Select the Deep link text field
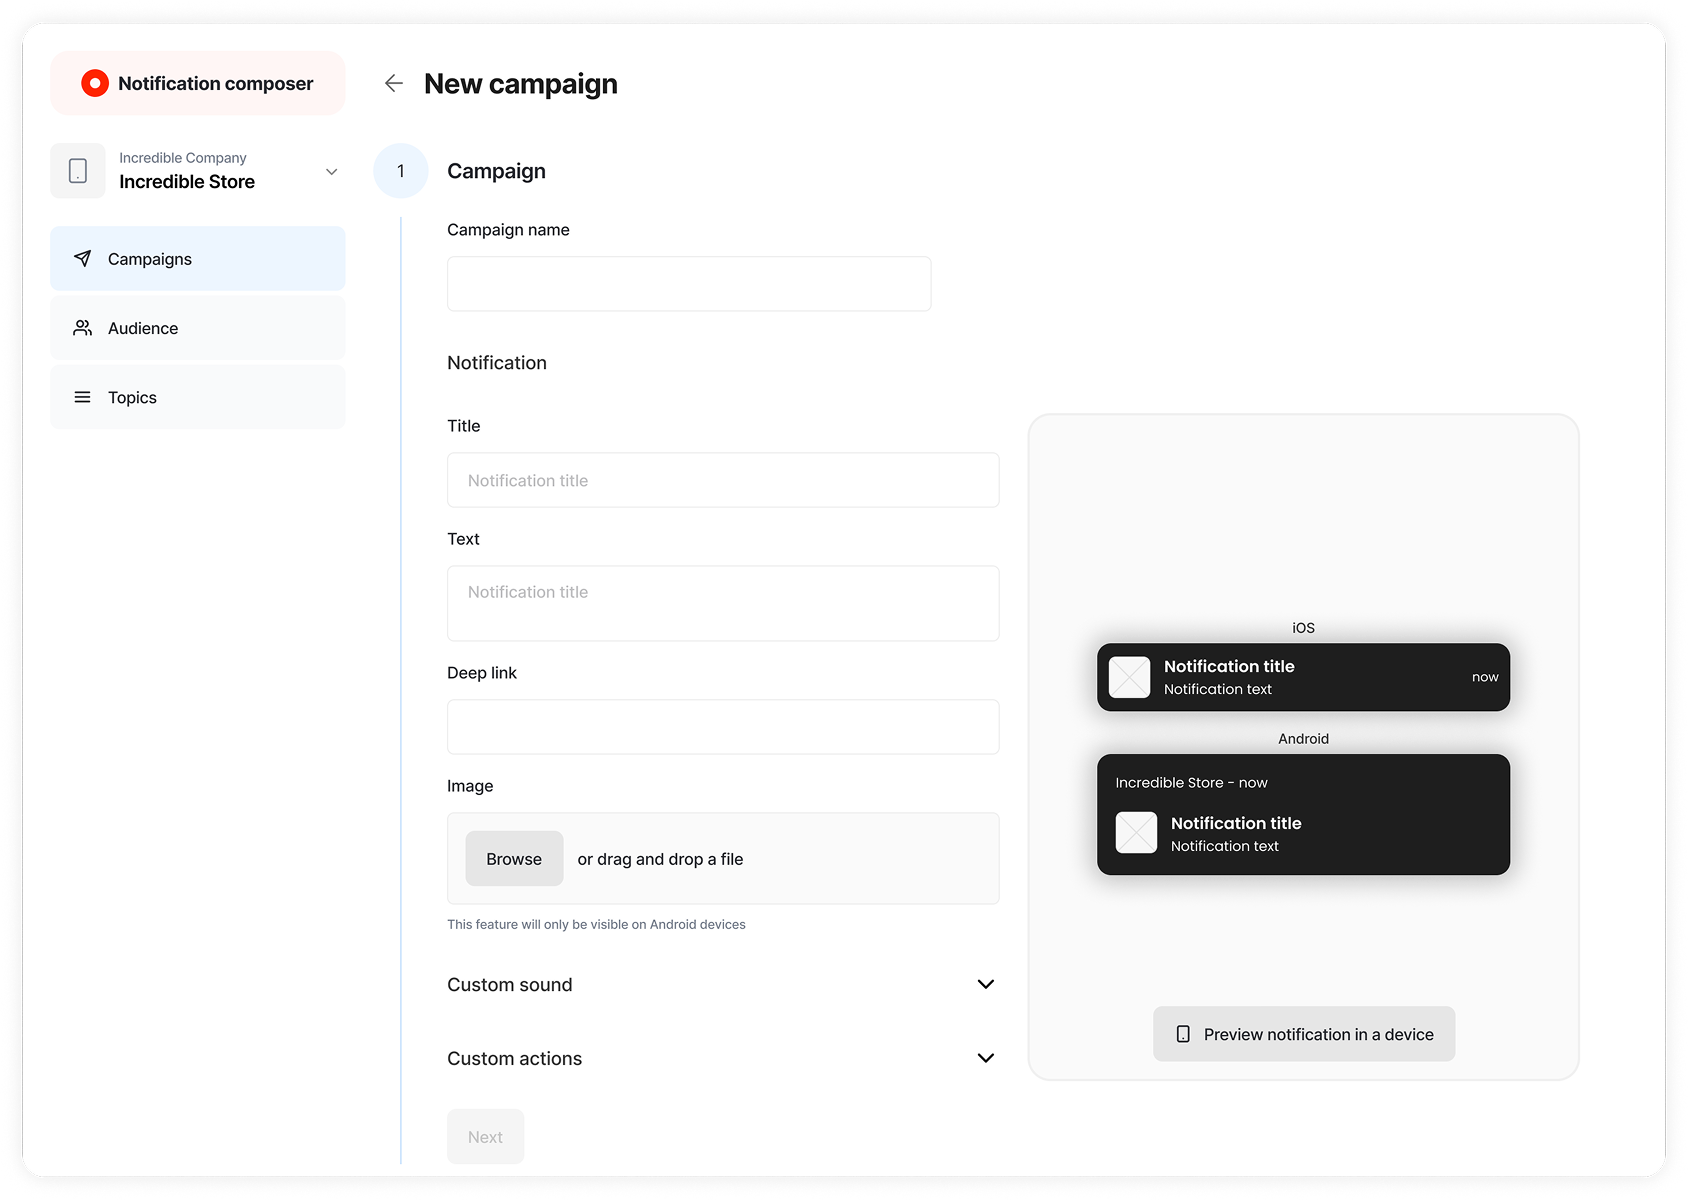Screen dimensions: 1688x1200 coord(723,727)
